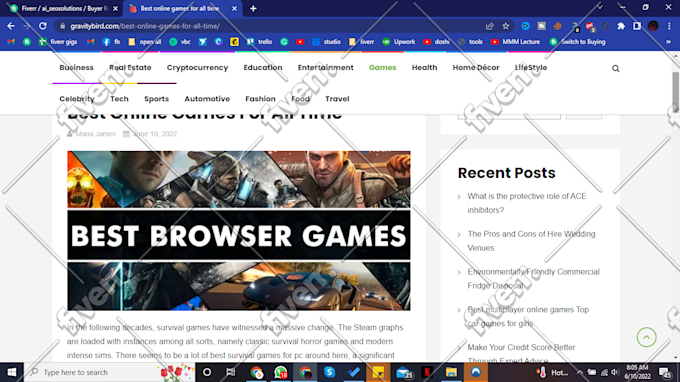
Task: Open the Switch to Buying bookmark
Action: [x=578, y=42]
